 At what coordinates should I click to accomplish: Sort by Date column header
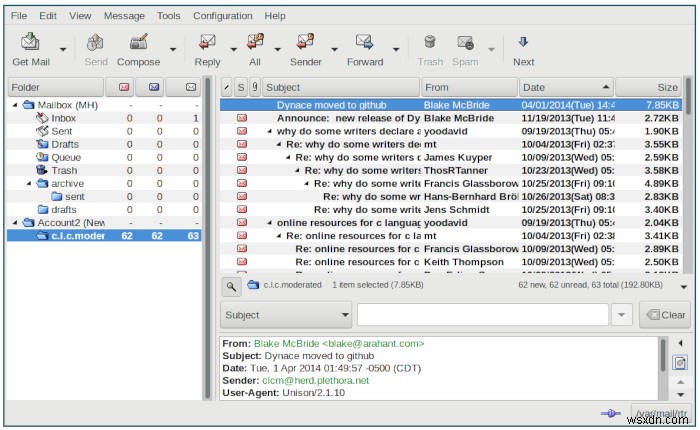pos(566,87)
